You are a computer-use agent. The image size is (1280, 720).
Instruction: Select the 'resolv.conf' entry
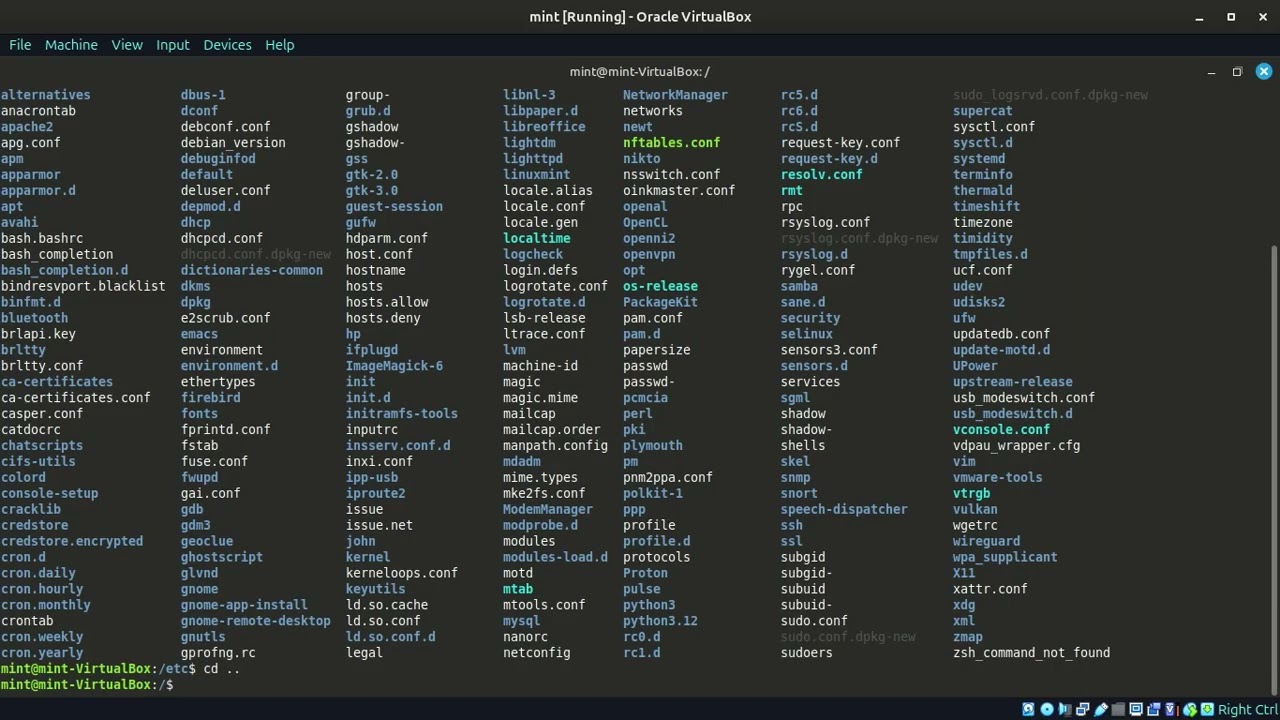[822, 175]
